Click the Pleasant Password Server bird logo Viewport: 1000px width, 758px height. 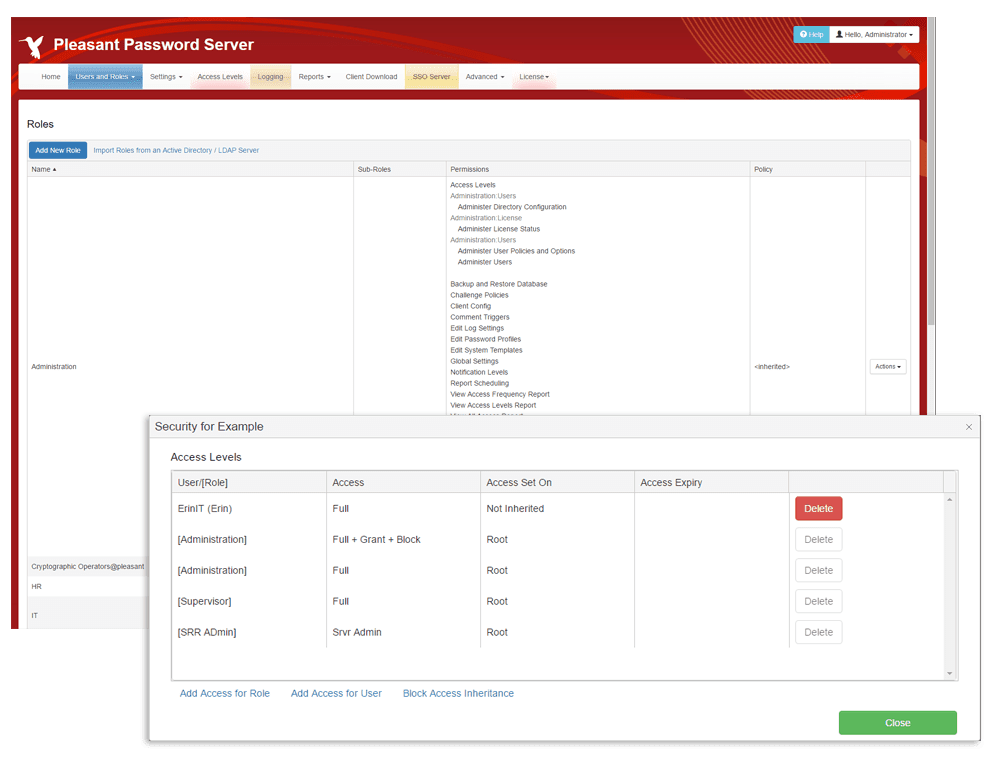click(32, 46)
